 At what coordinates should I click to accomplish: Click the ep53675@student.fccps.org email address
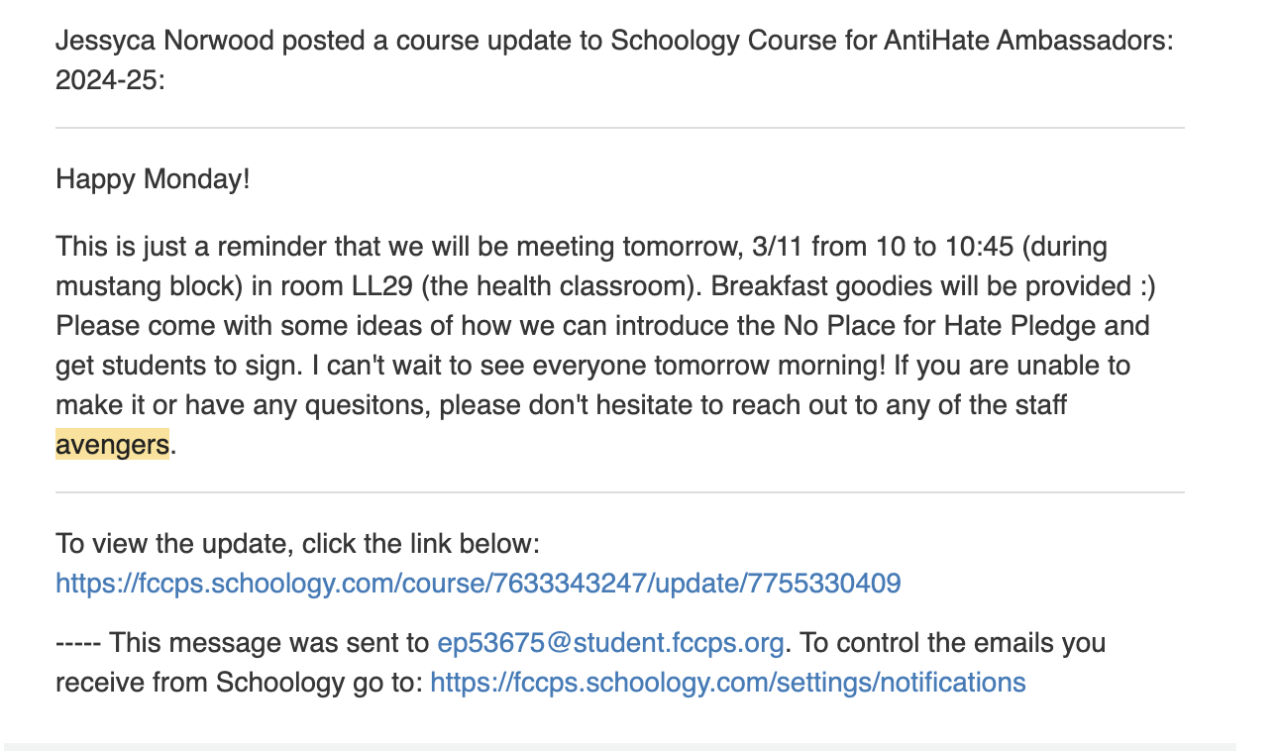[610, 642]
